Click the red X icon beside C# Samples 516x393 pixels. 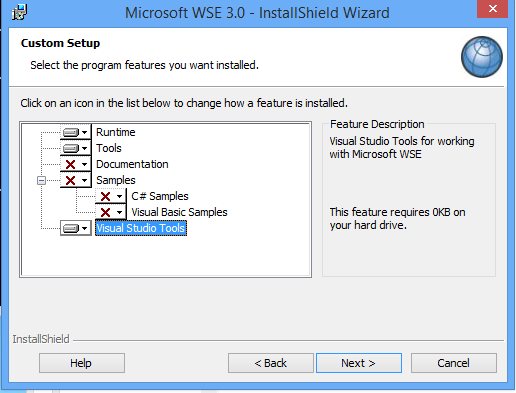coord(105,196)
